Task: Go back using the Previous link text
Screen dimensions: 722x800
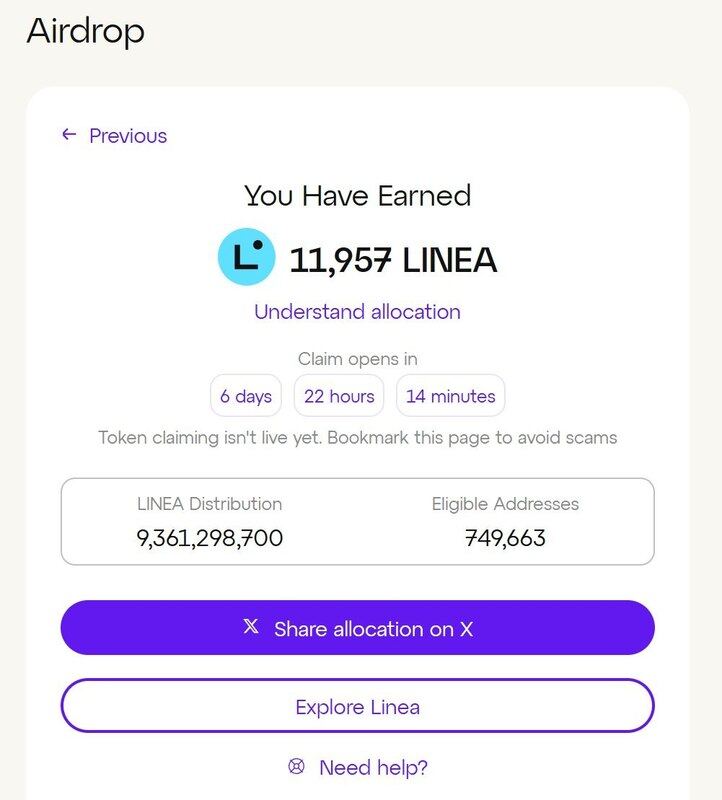Action: pyautogui.click(x=128, y=136)
